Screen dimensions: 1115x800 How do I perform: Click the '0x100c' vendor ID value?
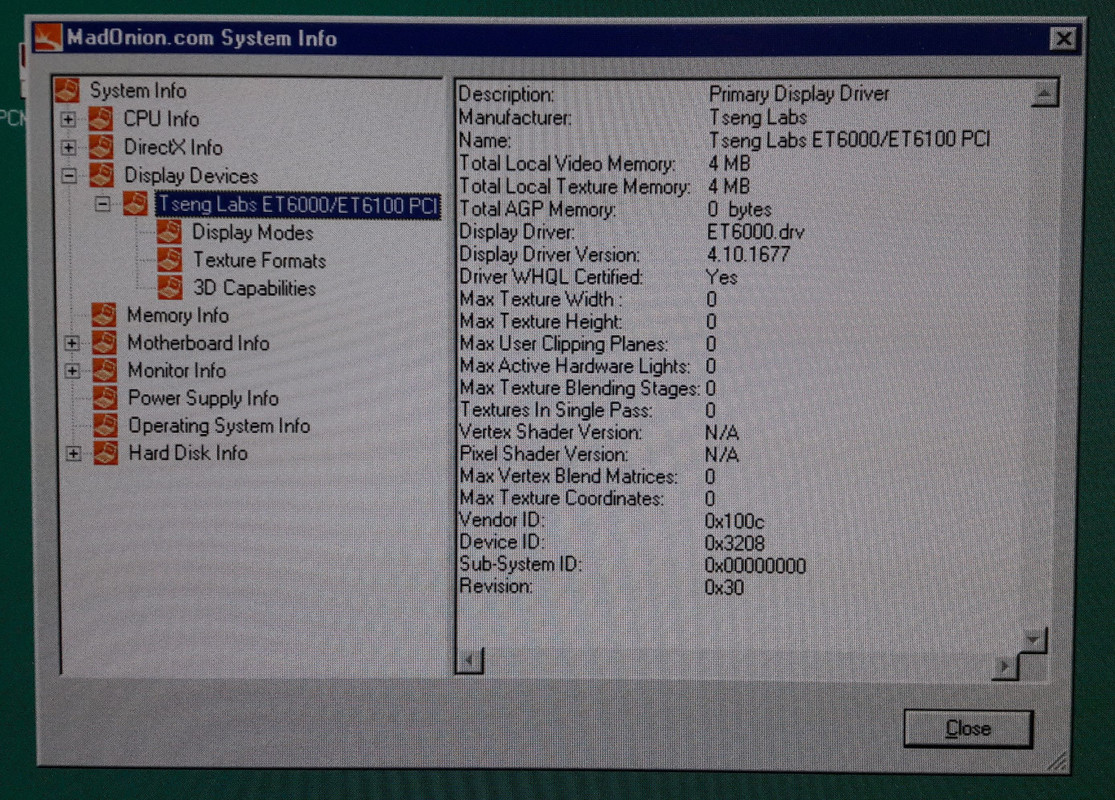coord(735,521)
